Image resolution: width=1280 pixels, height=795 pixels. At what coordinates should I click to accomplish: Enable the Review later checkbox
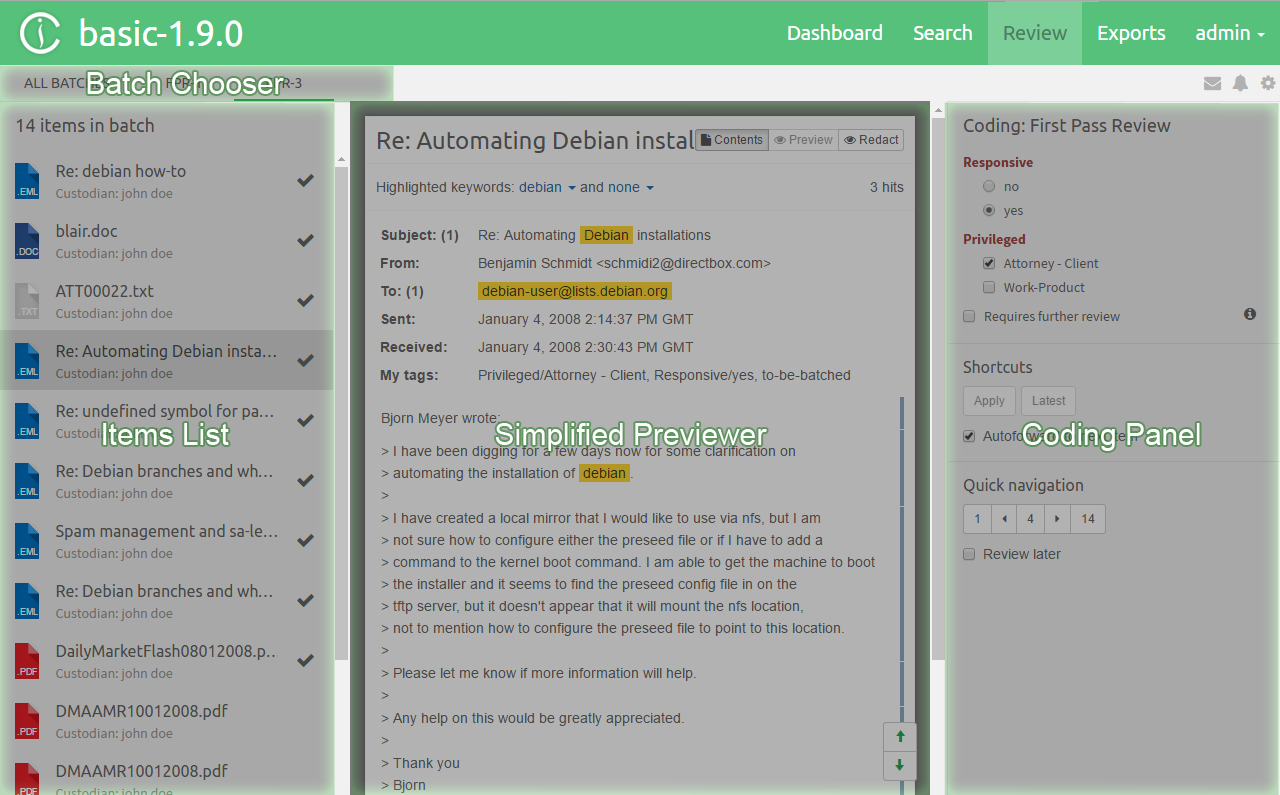pyautogui.click(x=968, y=554)
